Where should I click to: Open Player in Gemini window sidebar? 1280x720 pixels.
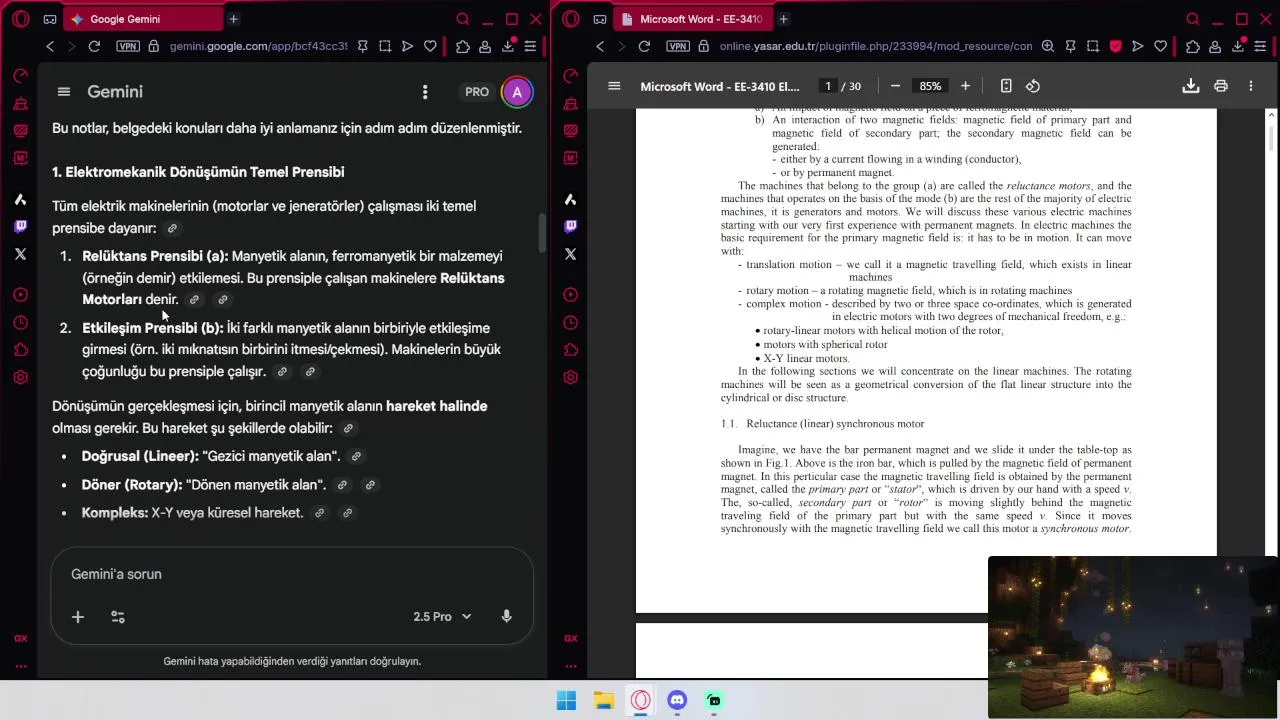pyautogui.click(x=20, y=295)
